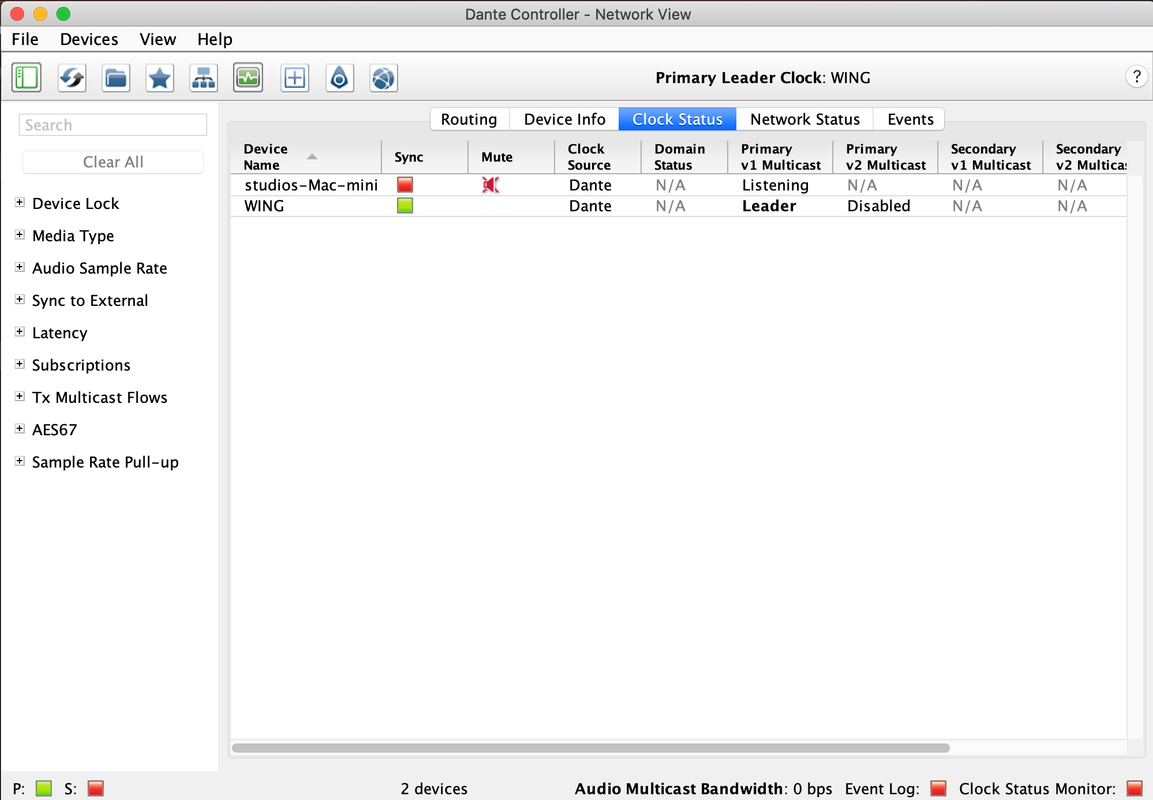The height and width of the screenshot is (800, 1153).
Task: Click the globe network toolbar icon
Action: (383, 77)
